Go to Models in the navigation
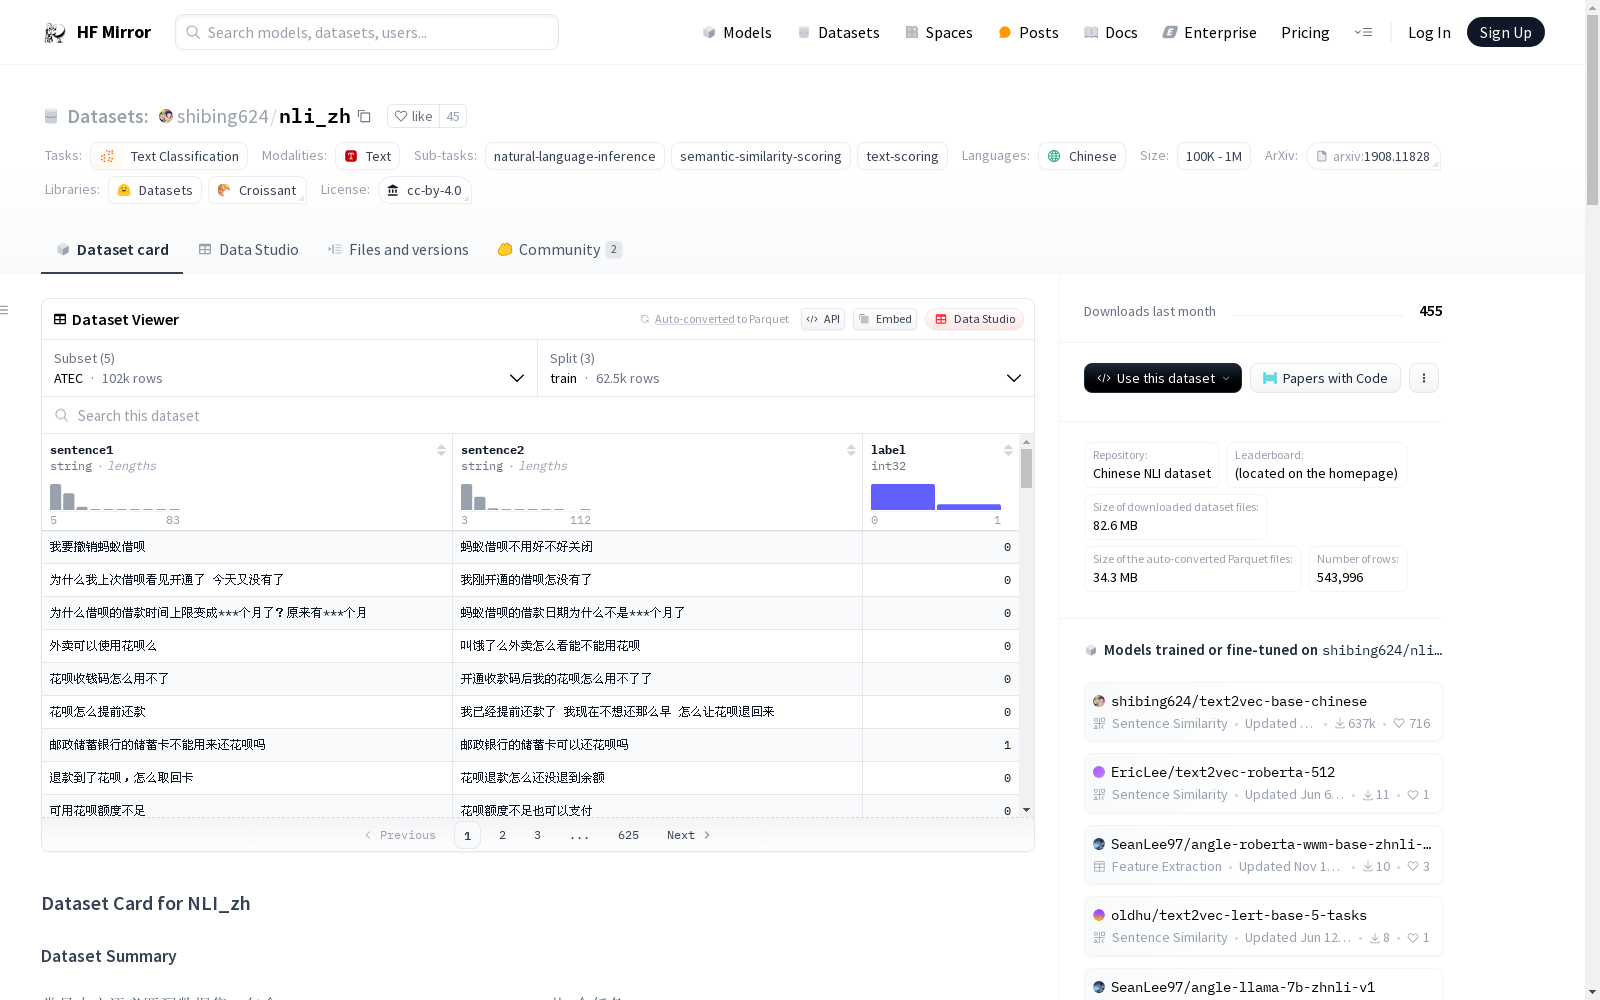Viewport: 1600px width, 1000px height. (x=737, y=32)
